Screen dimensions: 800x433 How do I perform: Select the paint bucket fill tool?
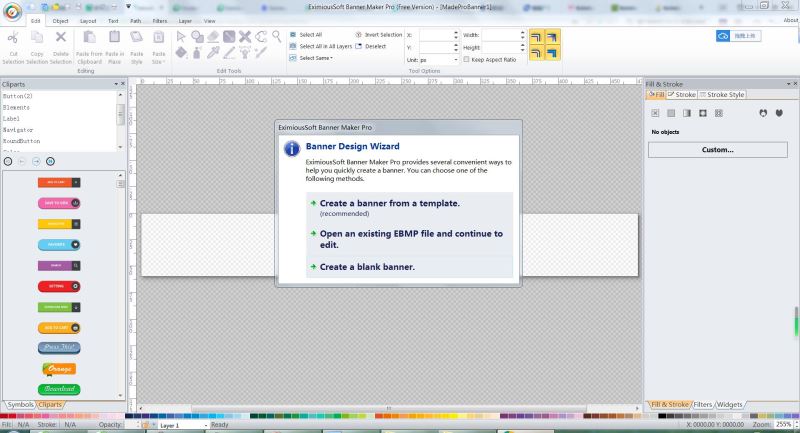click(x=181, y=52)
